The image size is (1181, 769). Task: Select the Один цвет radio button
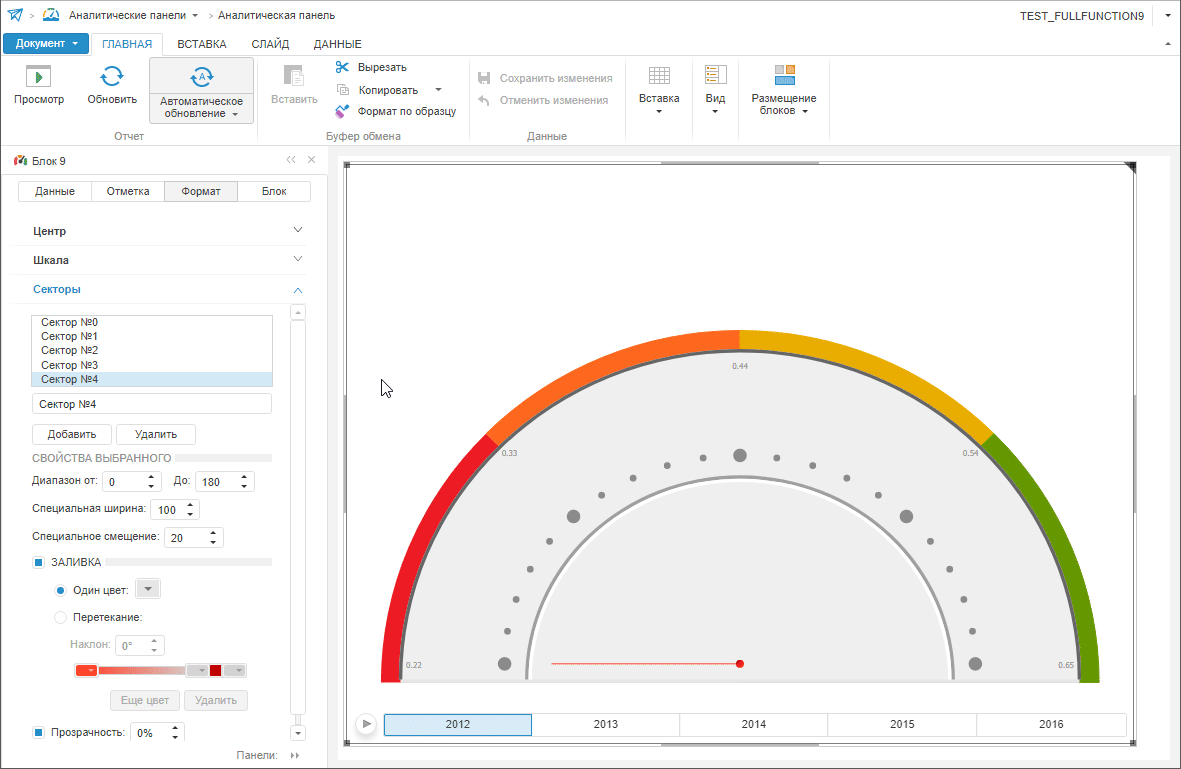pyautogui.click(x=61, y=590)
